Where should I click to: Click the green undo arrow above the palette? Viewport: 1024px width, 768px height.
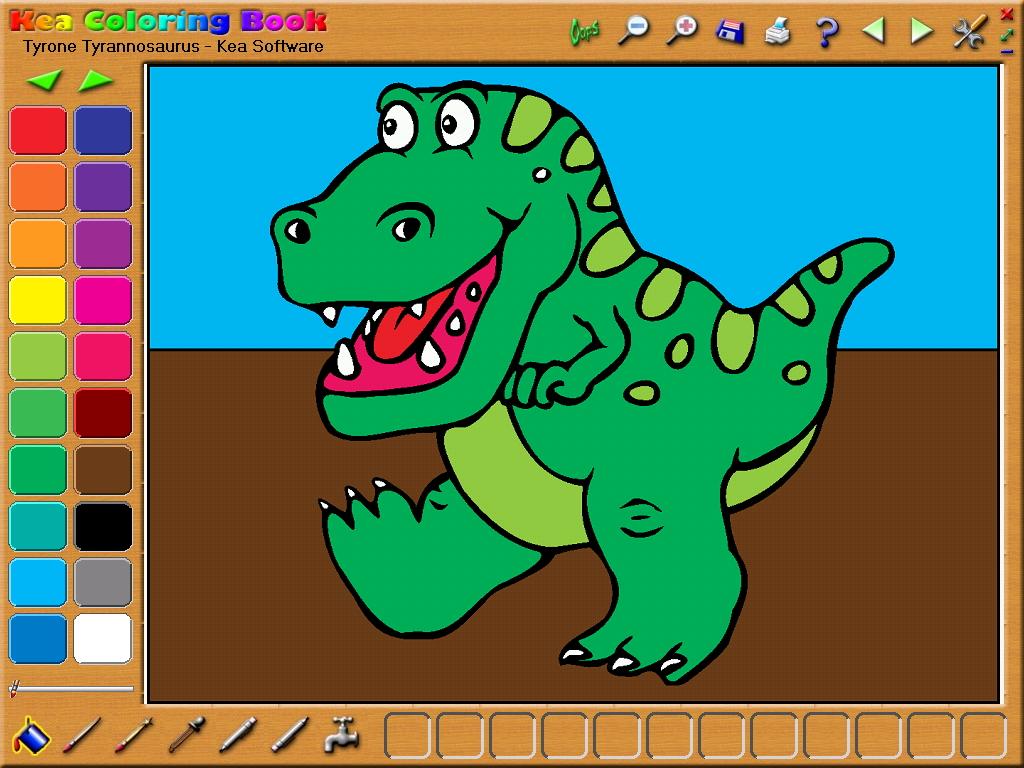click(44, 82)
